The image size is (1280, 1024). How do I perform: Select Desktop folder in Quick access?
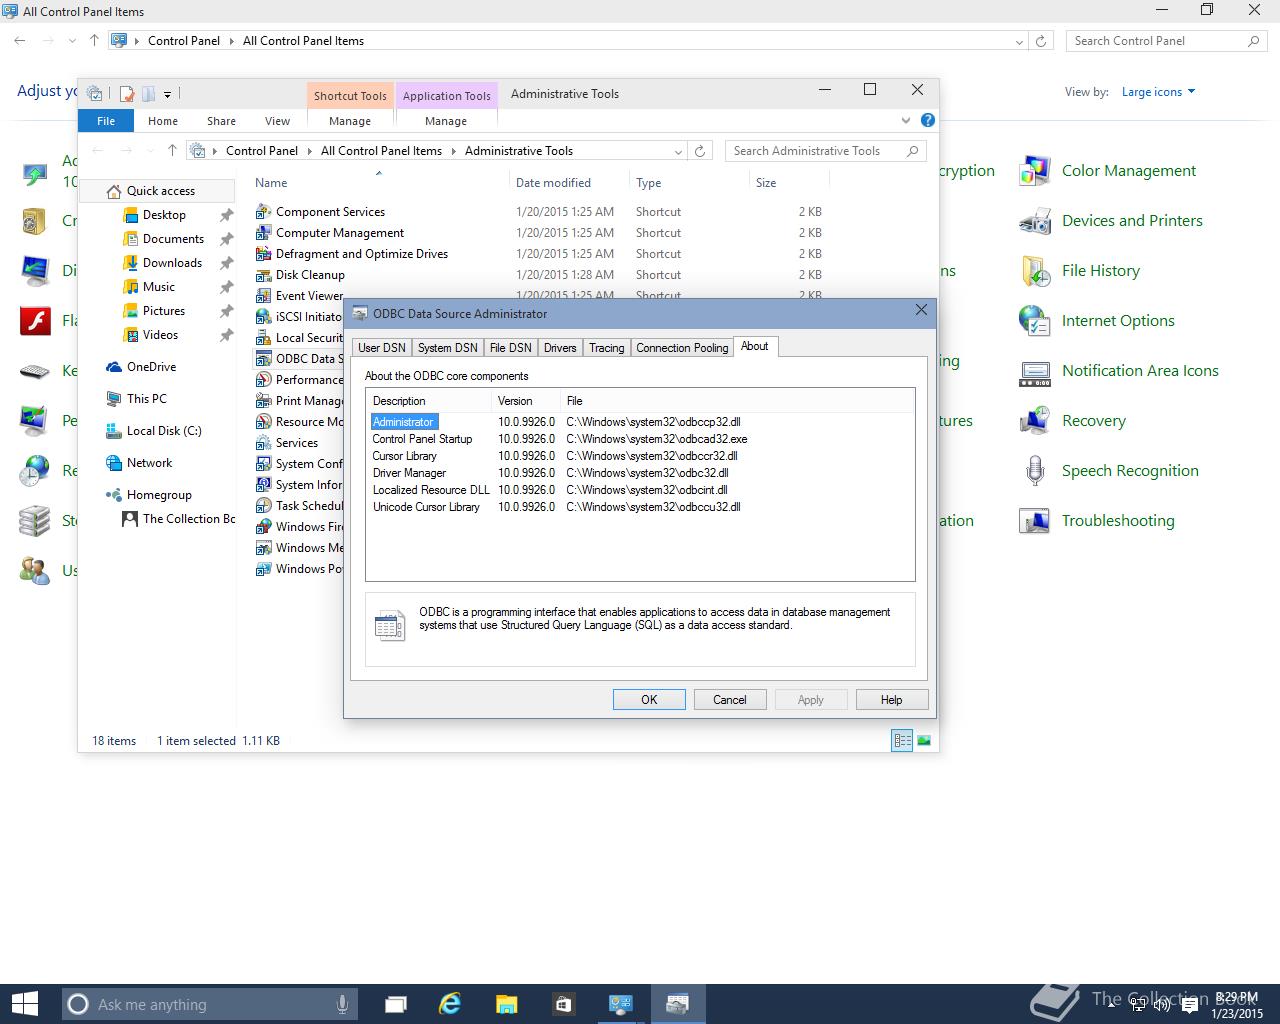coord(164,215)
